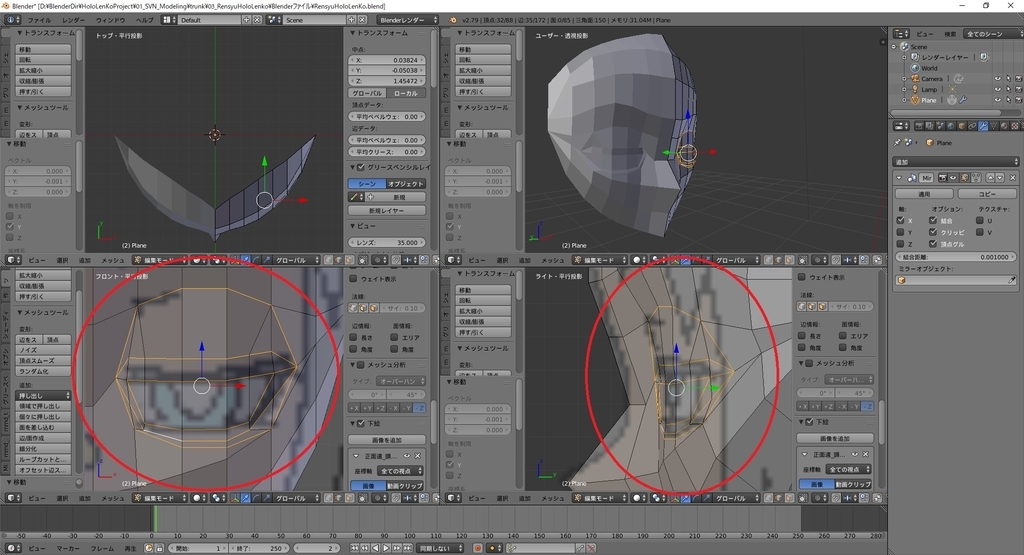Expand the Camera item in outliner tree
This screenshot has width=1024, height=555.
point(904,78)
